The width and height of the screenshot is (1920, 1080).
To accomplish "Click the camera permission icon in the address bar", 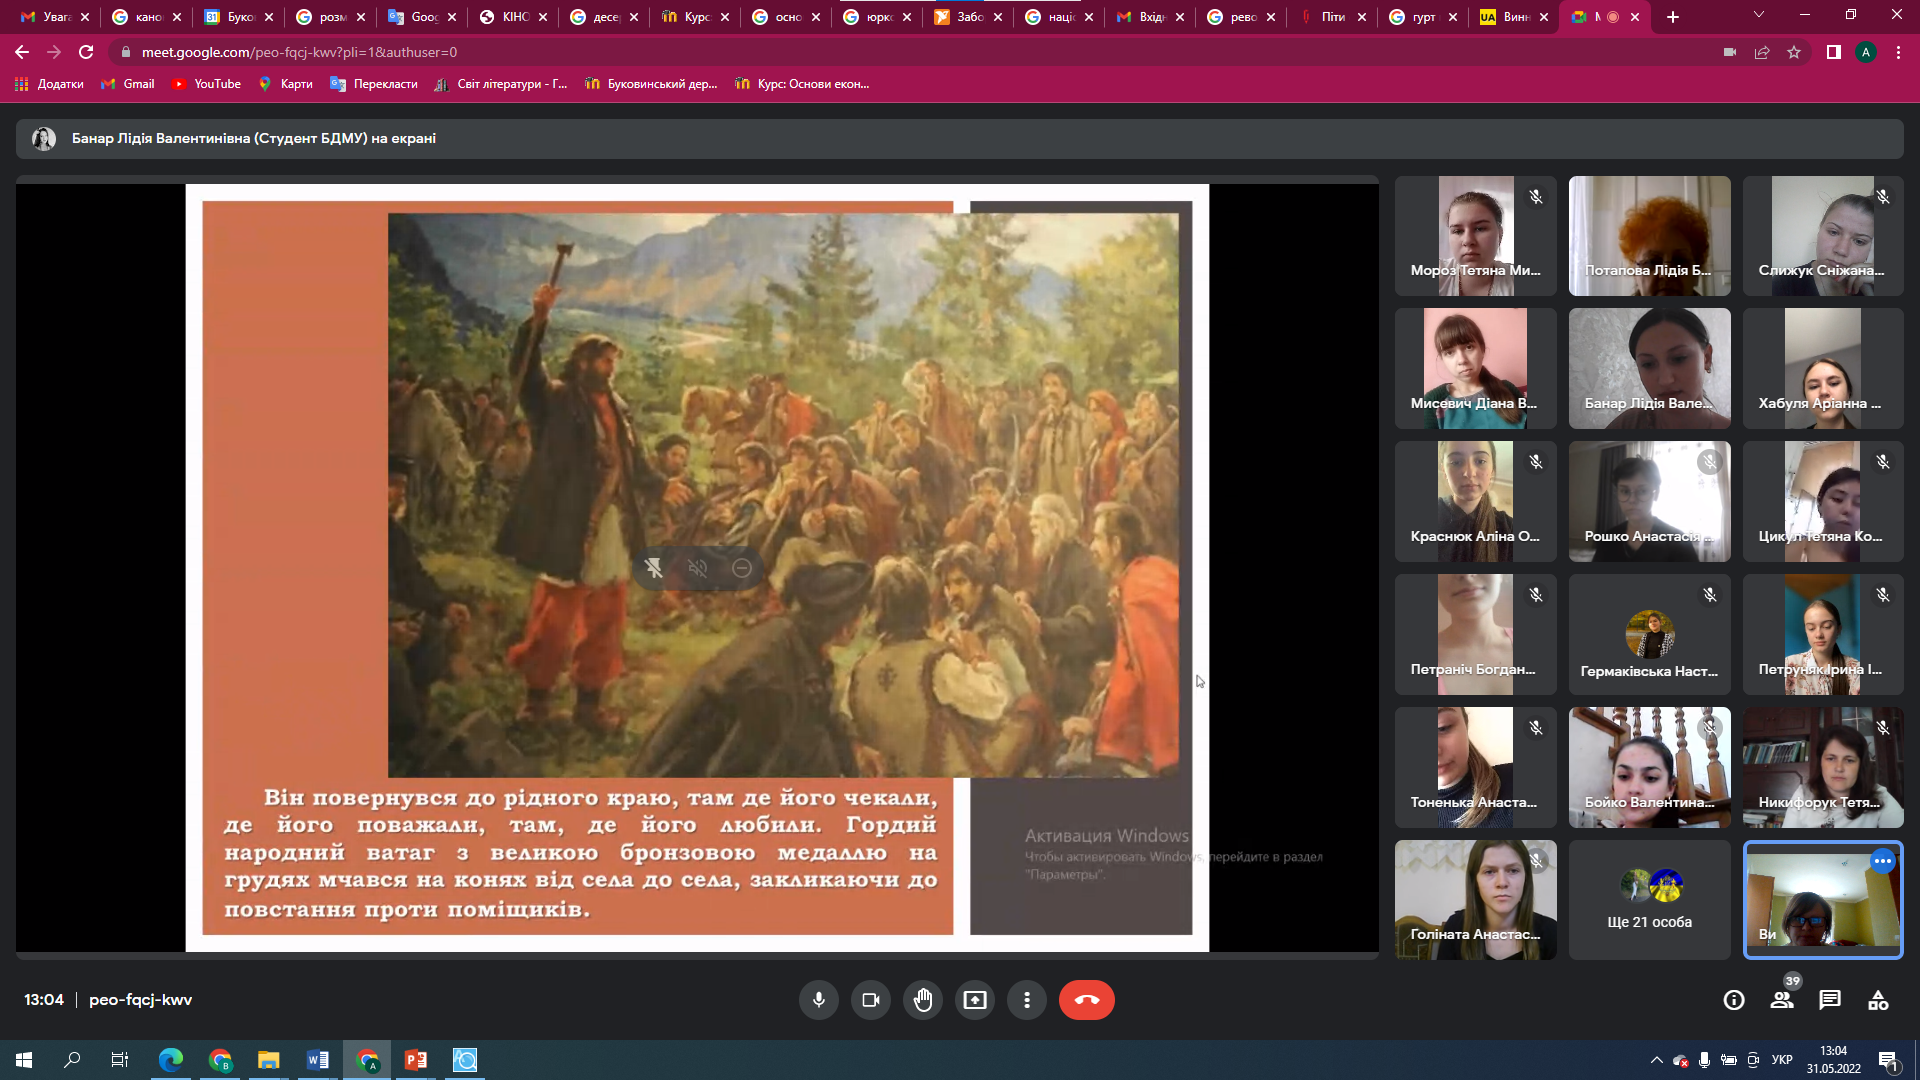I will (1730, 52).
